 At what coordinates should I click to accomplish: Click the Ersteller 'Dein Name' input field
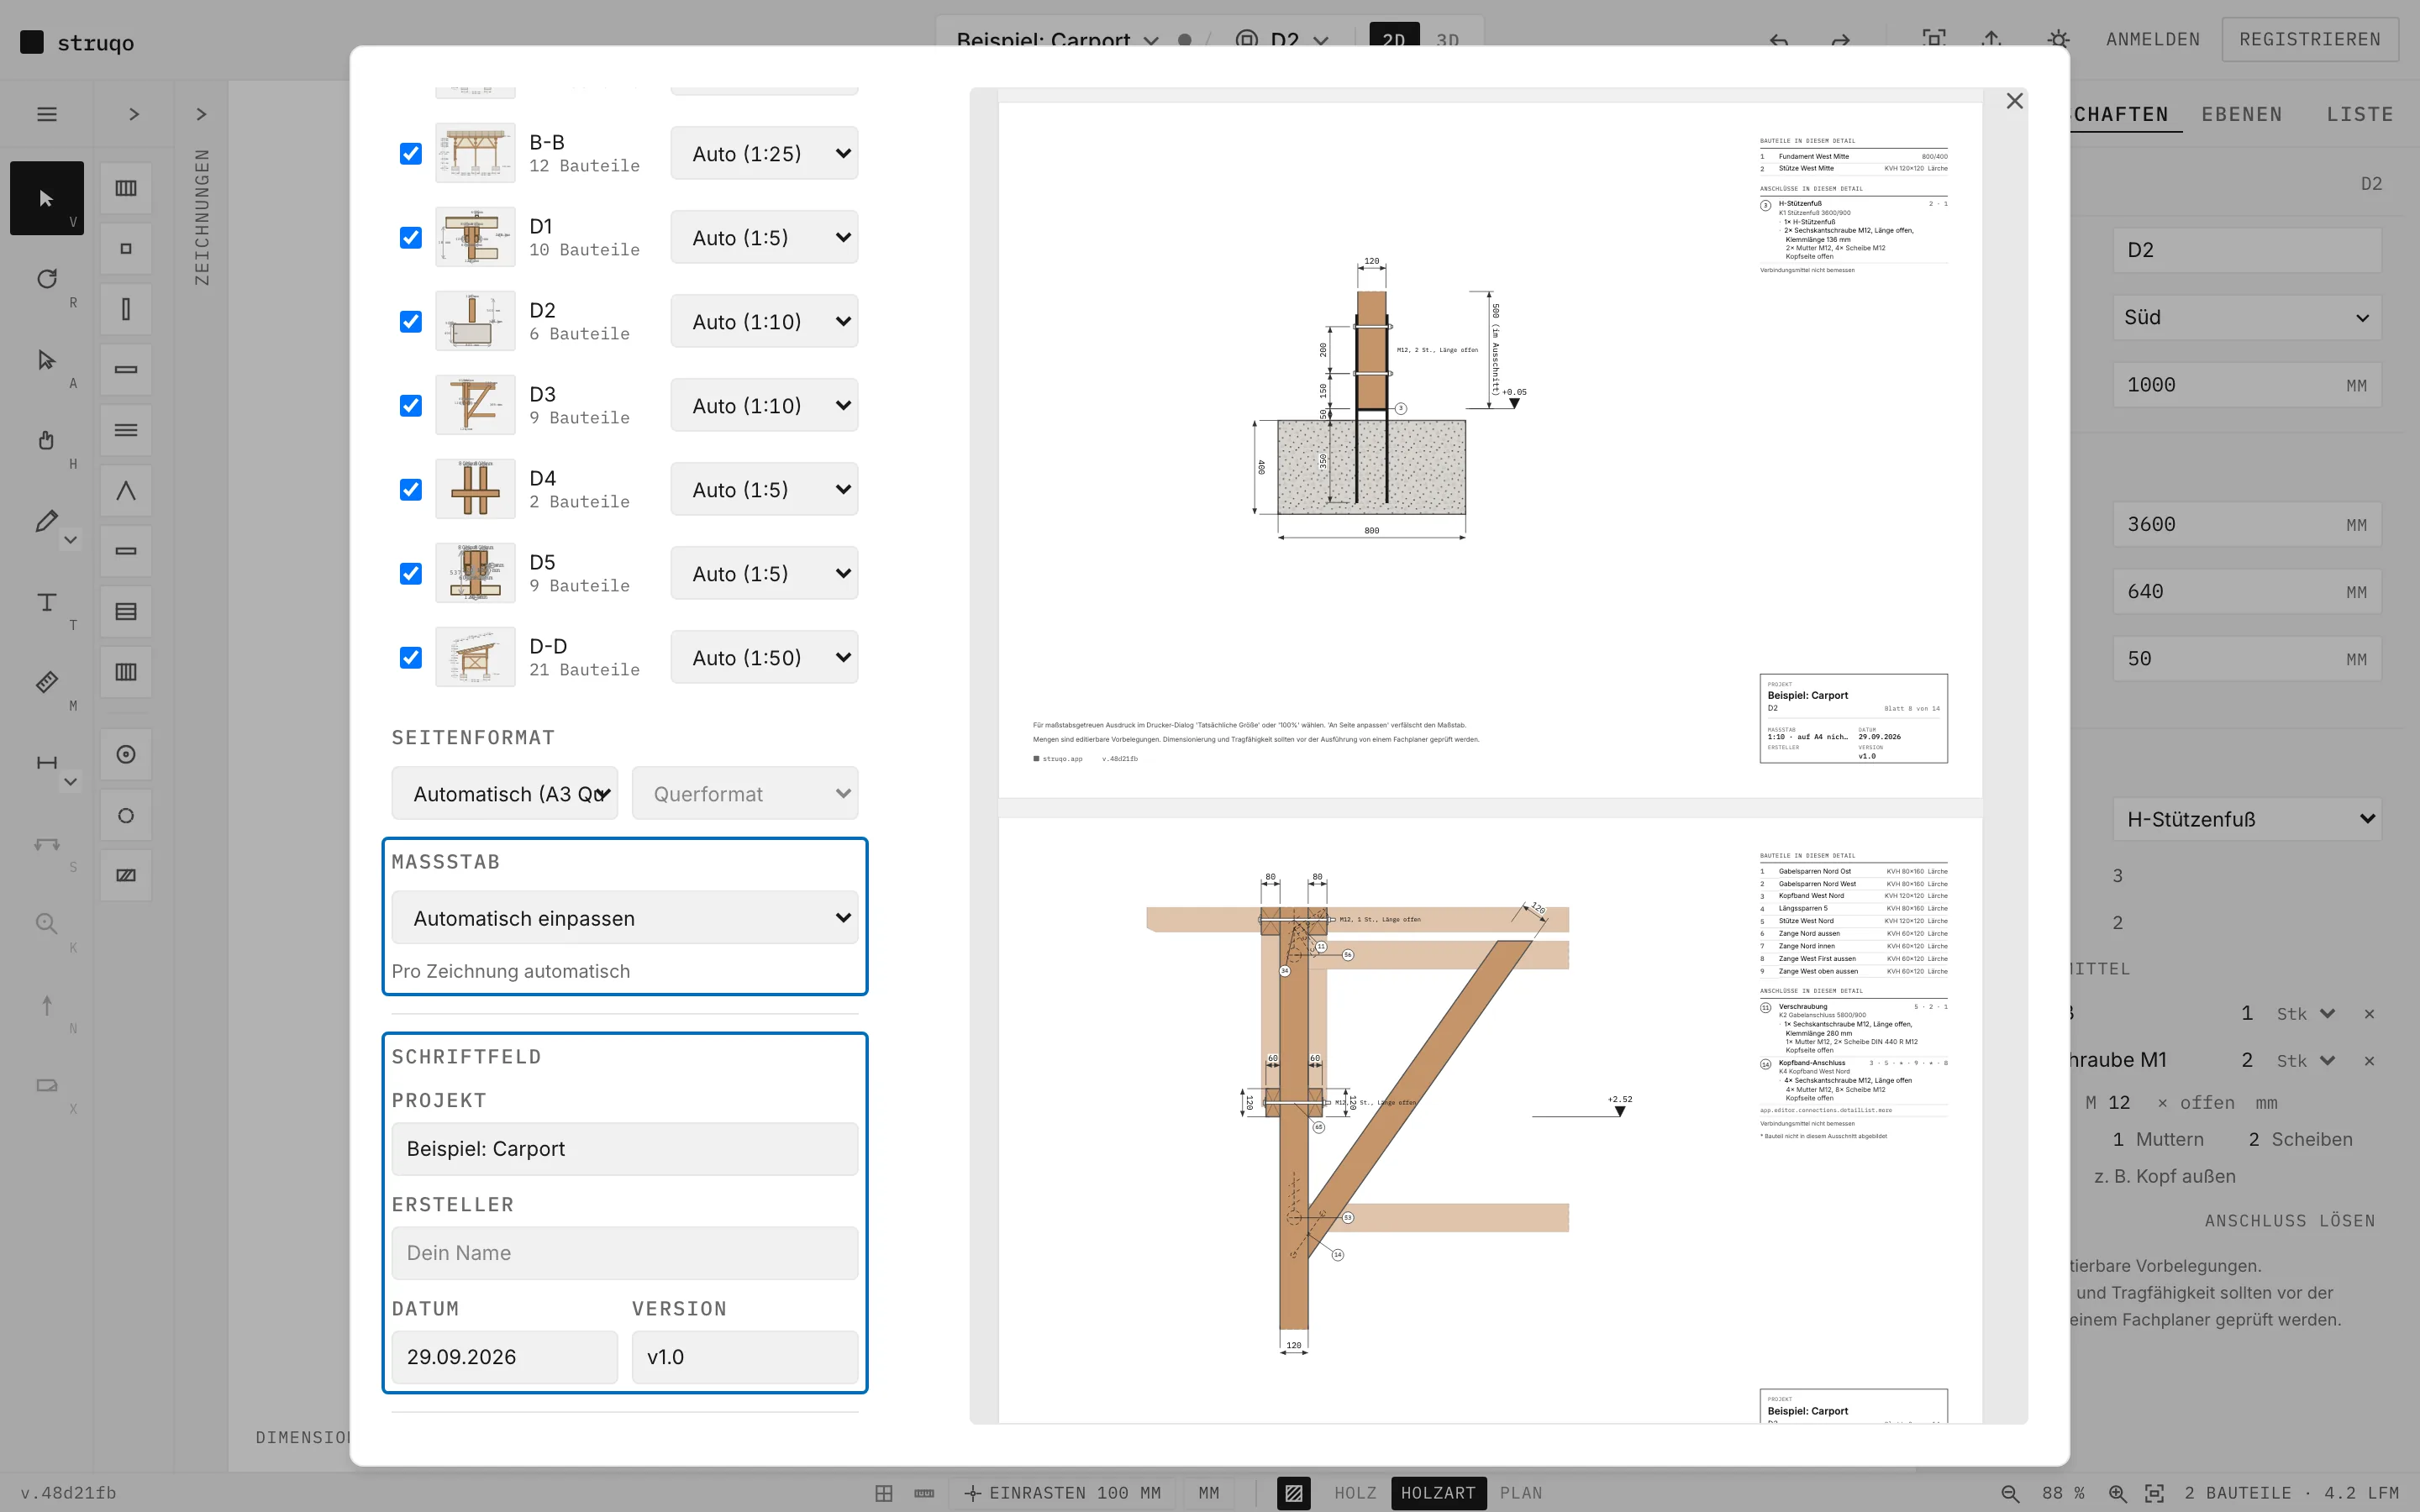coord(625,1253)
